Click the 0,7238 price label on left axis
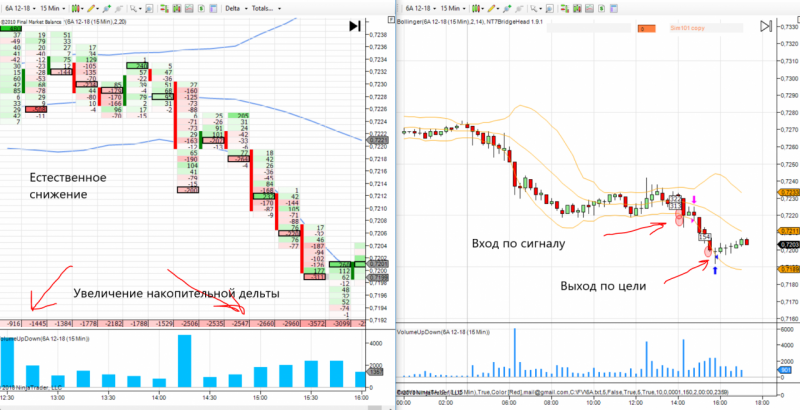This screenshot has width=800, height=410. [378, 35]
